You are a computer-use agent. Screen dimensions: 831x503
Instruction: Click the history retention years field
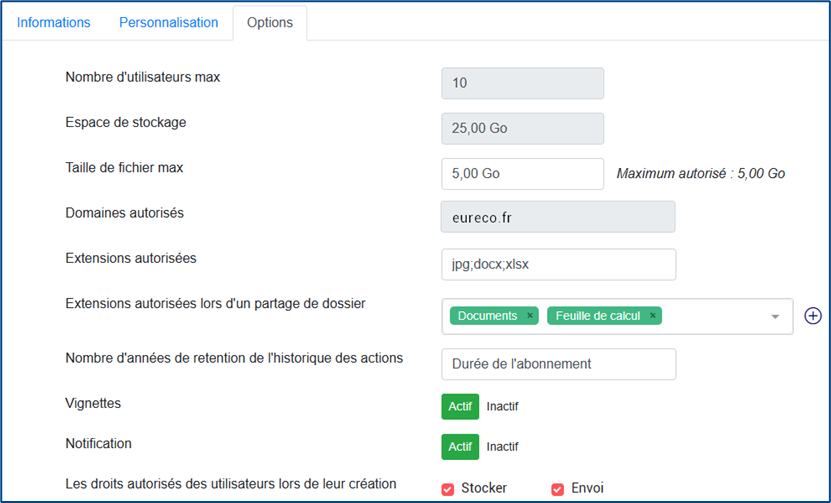tap(559, 364)
